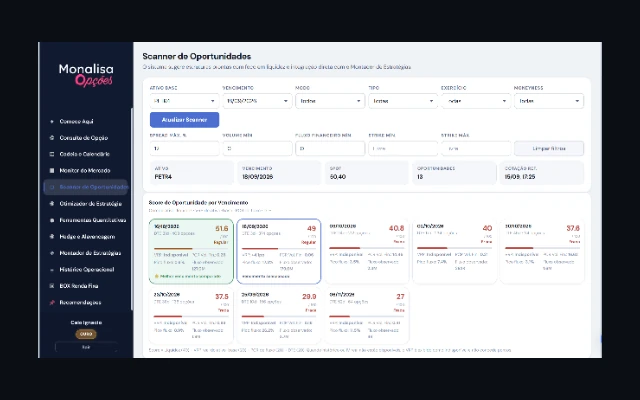Open Histórico Operacional page
Screen dimensions: 640x400
click(x=87, y=269)
